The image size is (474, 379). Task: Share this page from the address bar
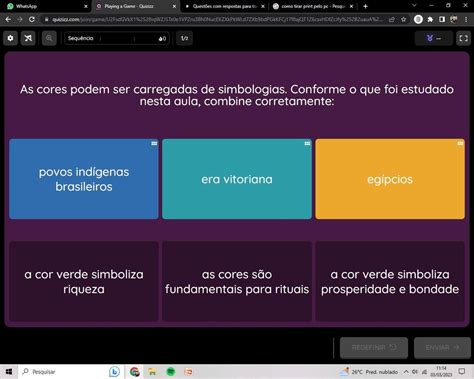[392, 19]
